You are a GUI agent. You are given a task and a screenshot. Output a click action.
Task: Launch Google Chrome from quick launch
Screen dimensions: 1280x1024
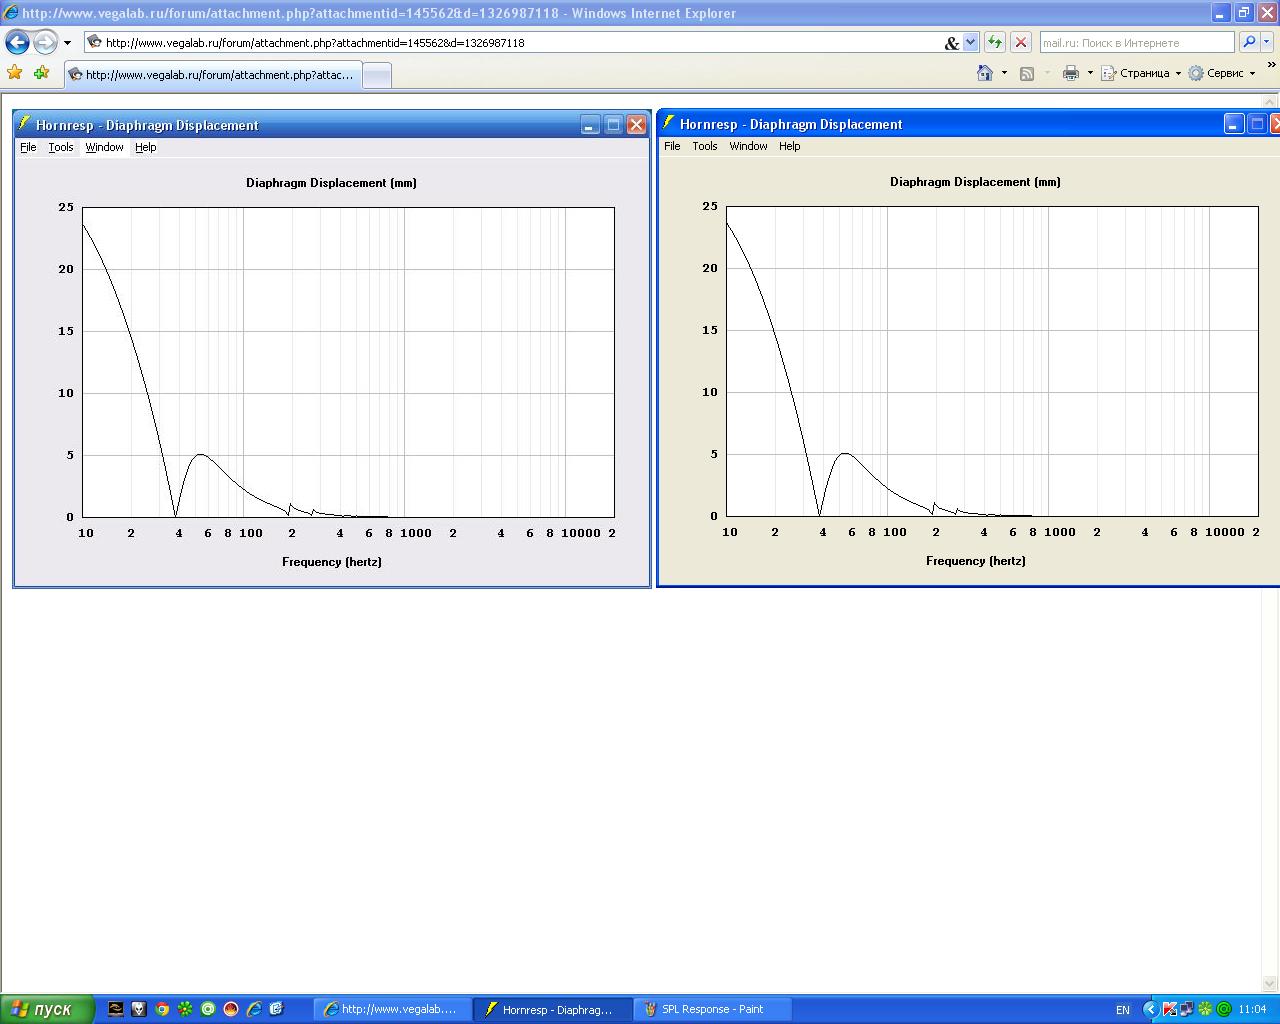tap(162, 1009)
